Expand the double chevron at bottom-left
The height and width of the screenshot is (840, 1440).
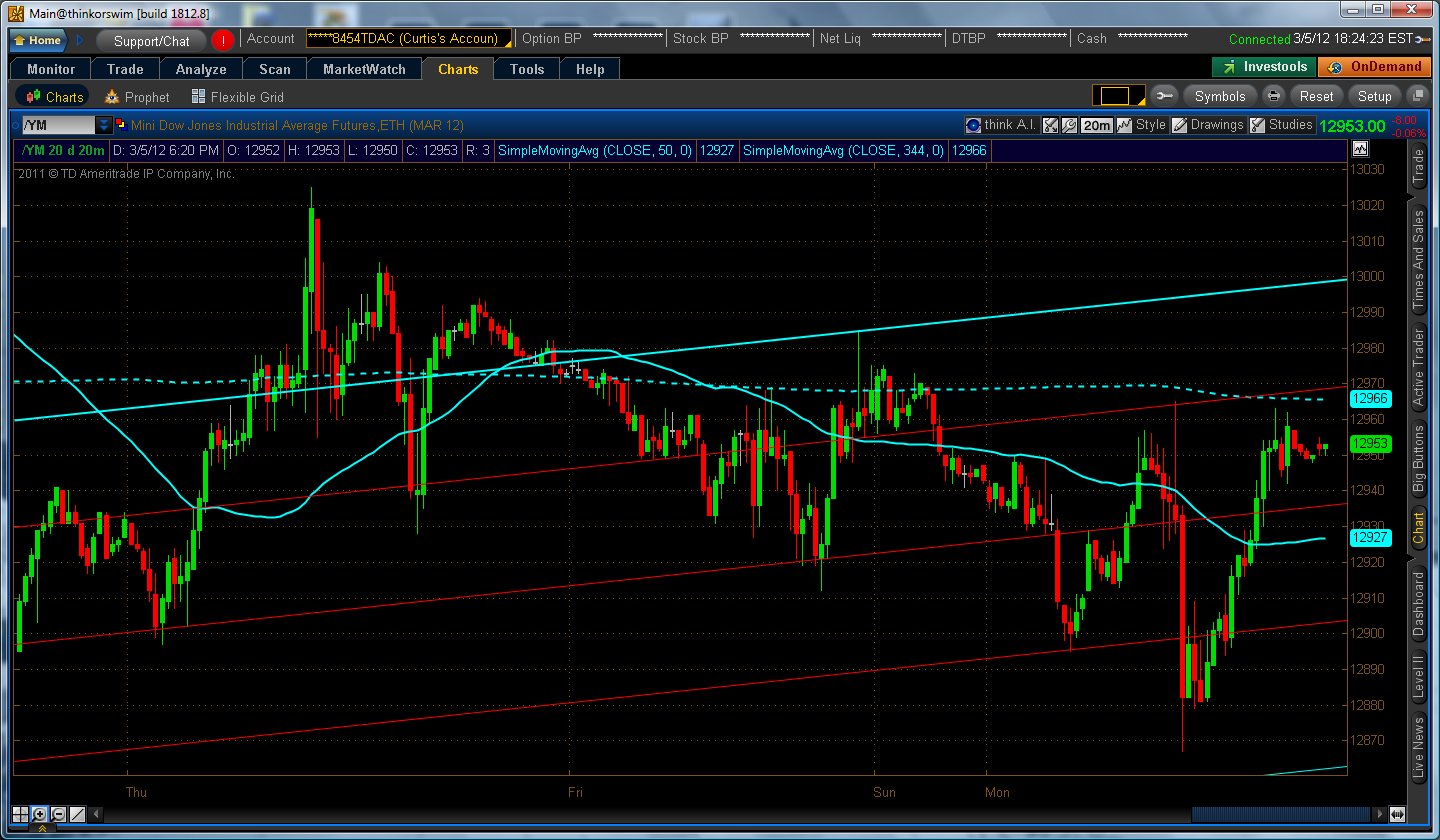click(42, 829)
